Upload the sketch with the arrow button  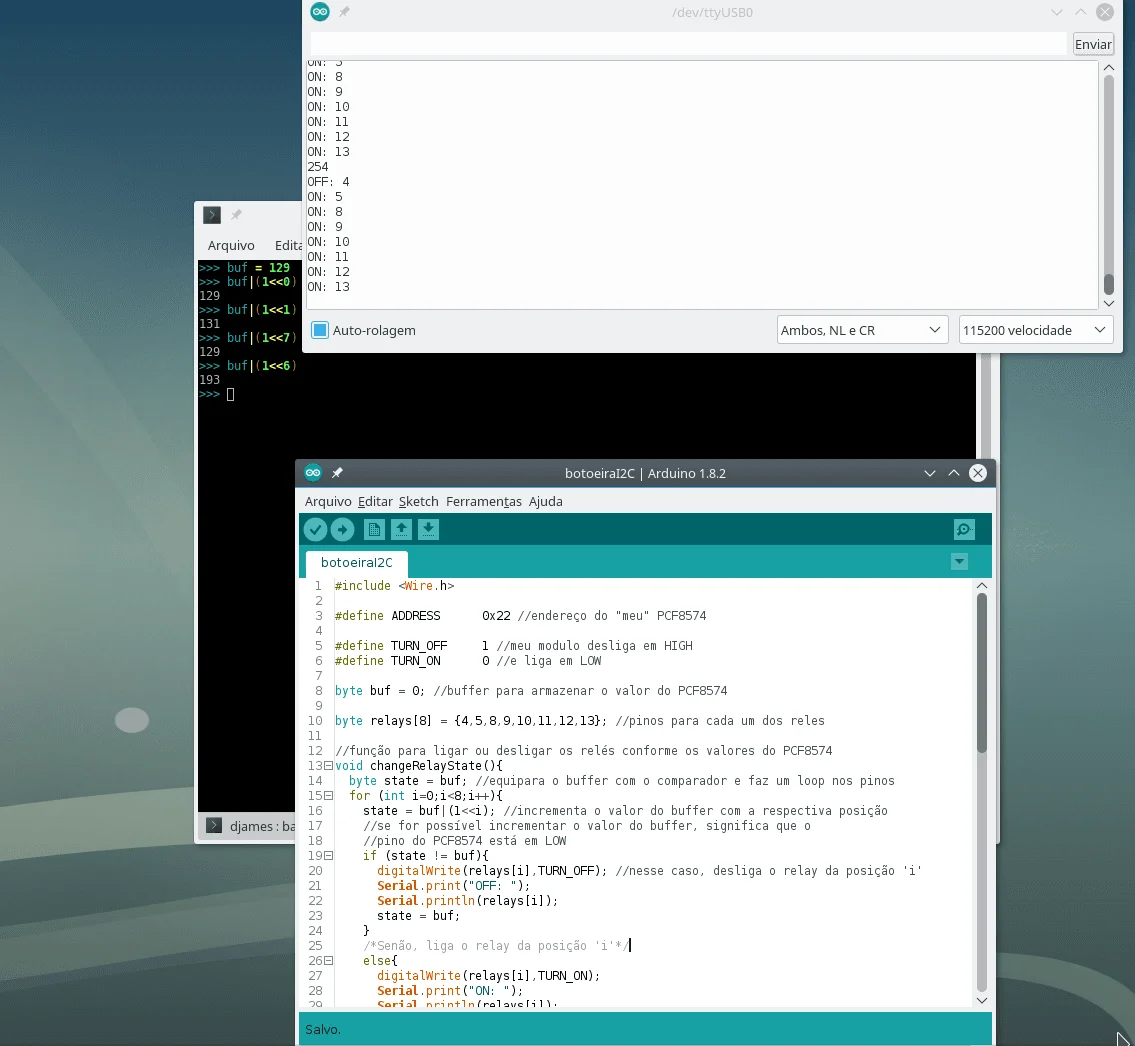[x=342, y=530]
